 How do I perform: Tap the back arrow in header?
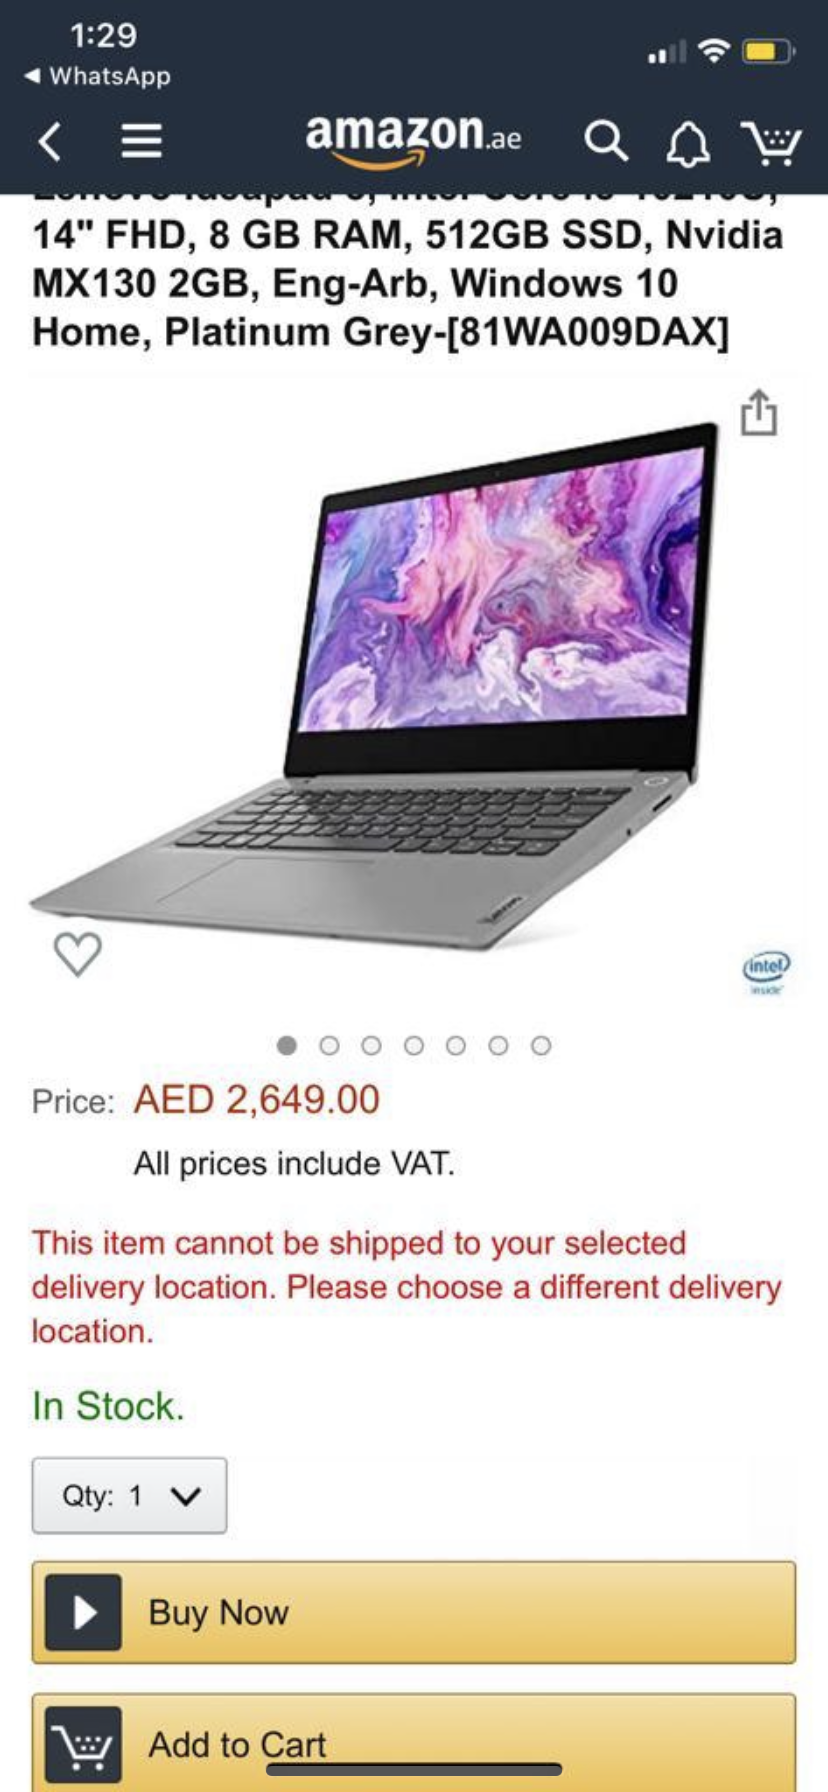tap(51, 141)
